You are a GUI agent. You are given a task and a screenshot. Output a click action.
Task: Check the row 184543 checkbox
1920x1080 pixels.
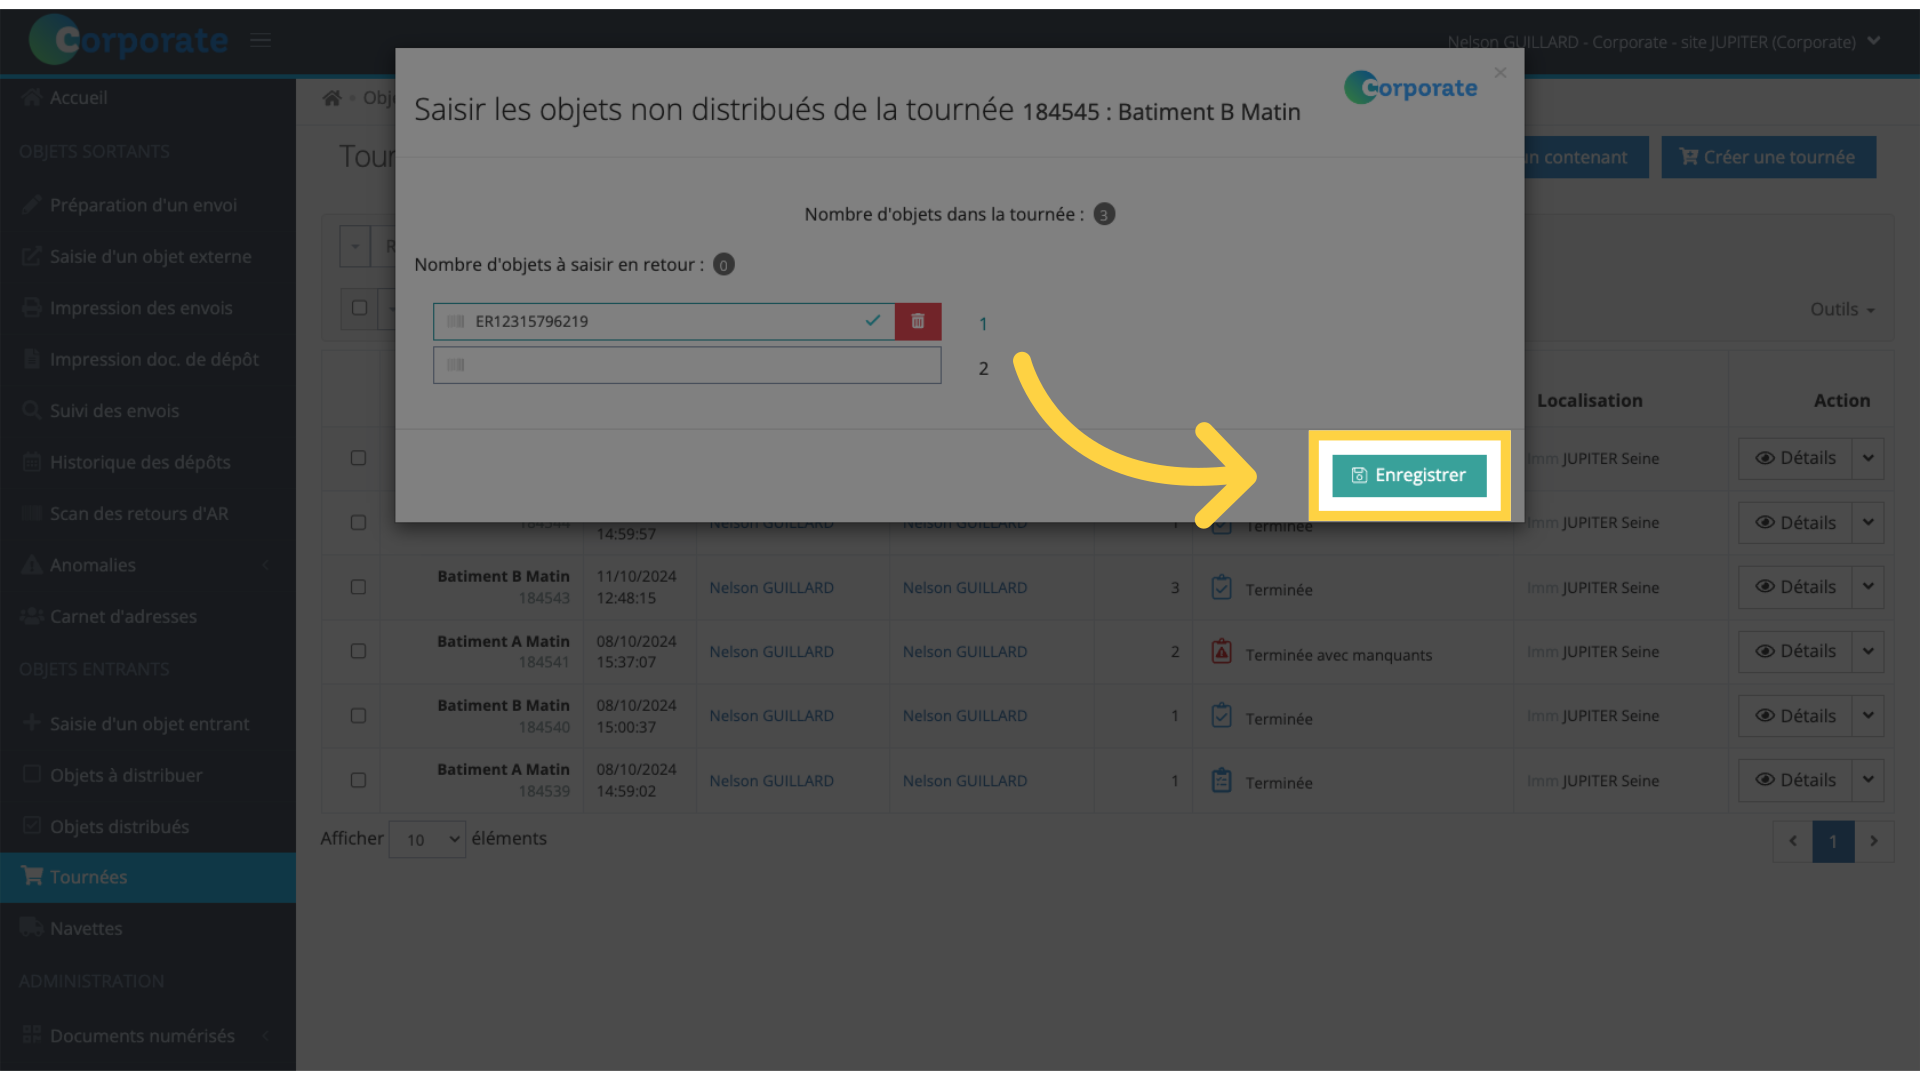click(358, 587)
